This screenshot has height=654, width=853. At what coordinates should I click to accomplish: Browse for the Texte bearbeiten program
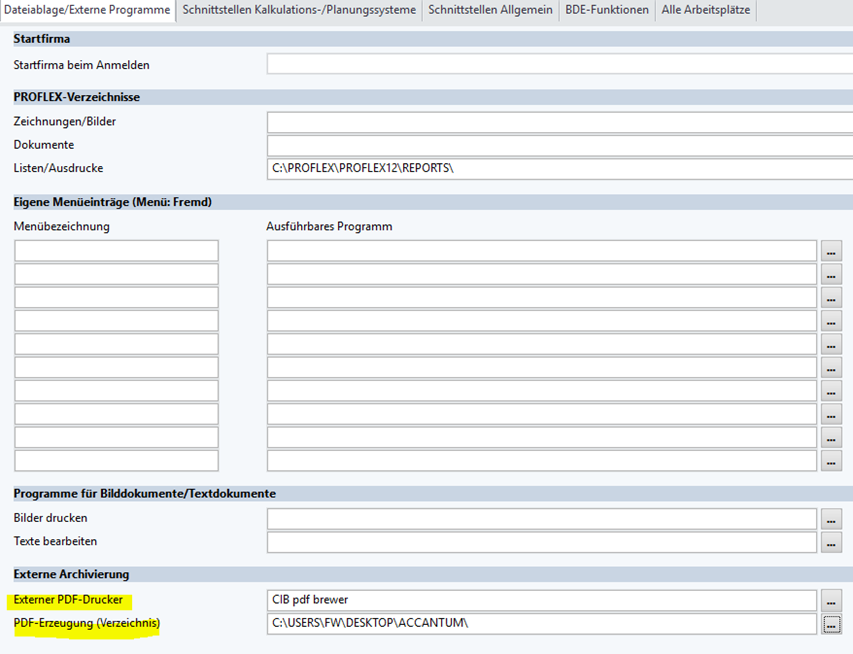tap(831, 542)
